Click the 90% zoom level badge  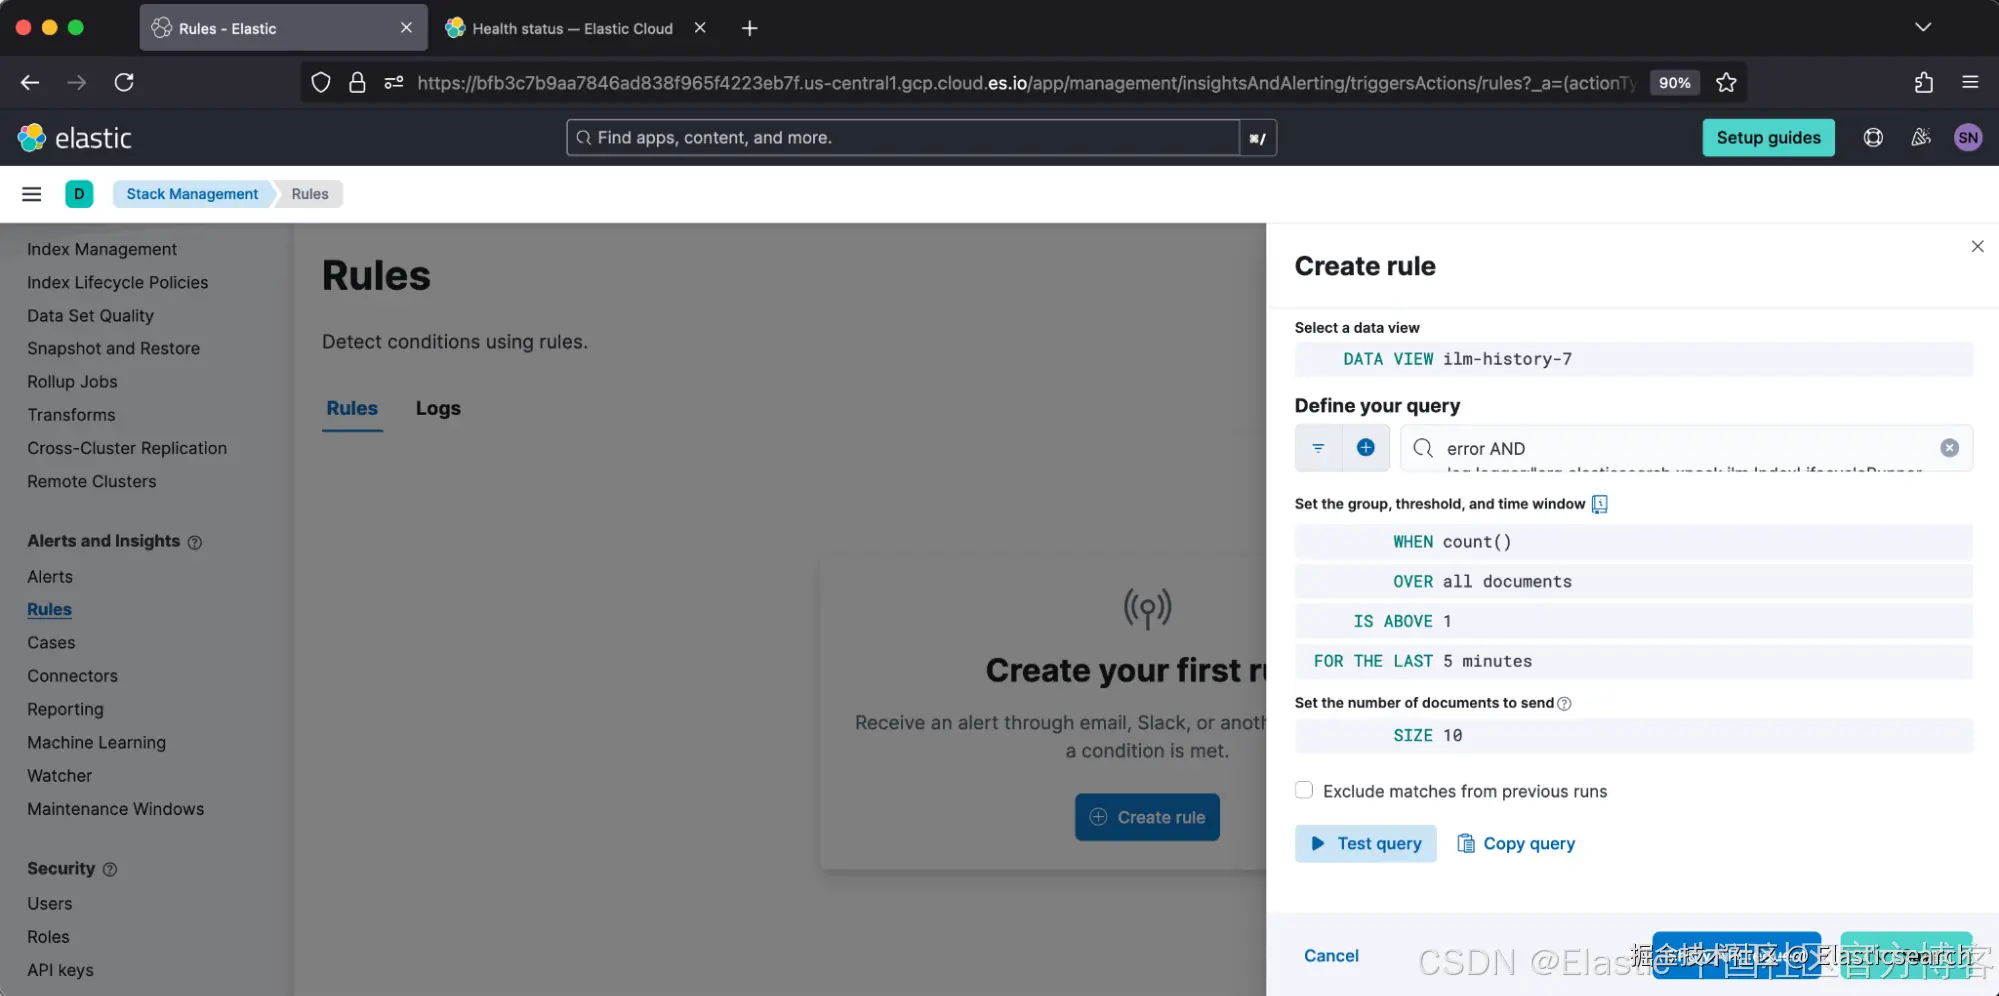1674,83
